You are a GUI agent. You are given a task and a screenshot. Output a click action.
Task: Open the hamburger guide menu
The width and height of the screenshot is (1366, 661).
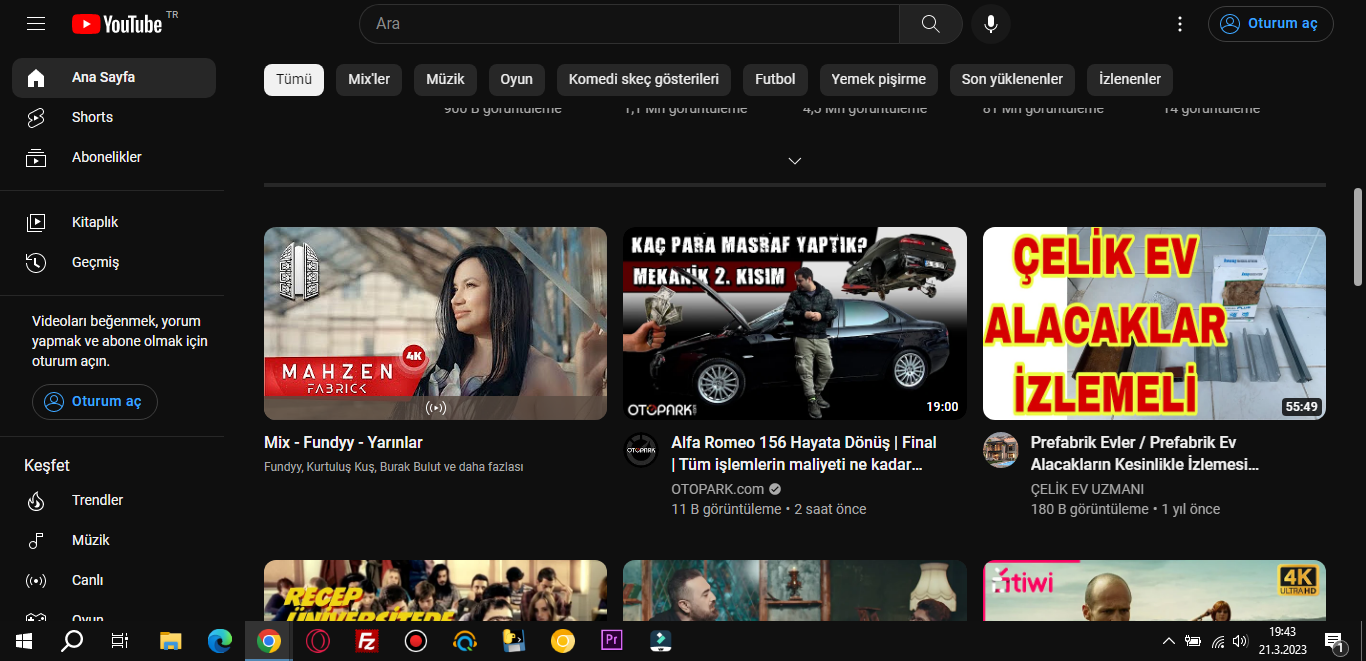coord(36,23)
